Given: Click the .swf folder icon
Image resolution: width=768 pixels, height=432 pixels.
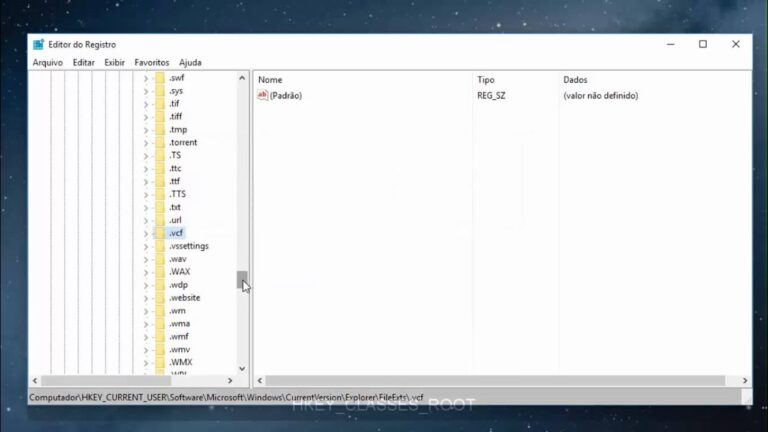Looking at the screenshot, I should (x=160, y=78).
